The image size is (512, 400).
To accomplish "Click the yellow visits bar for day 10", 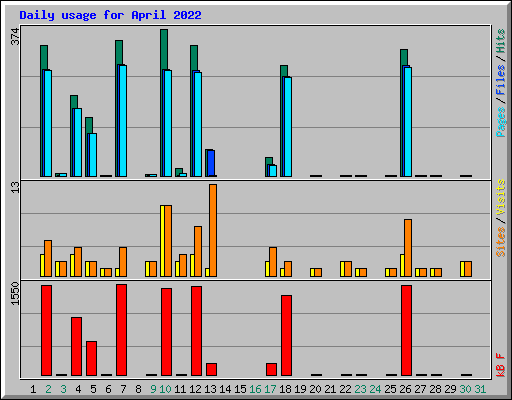I will click(x=162, y=241).
